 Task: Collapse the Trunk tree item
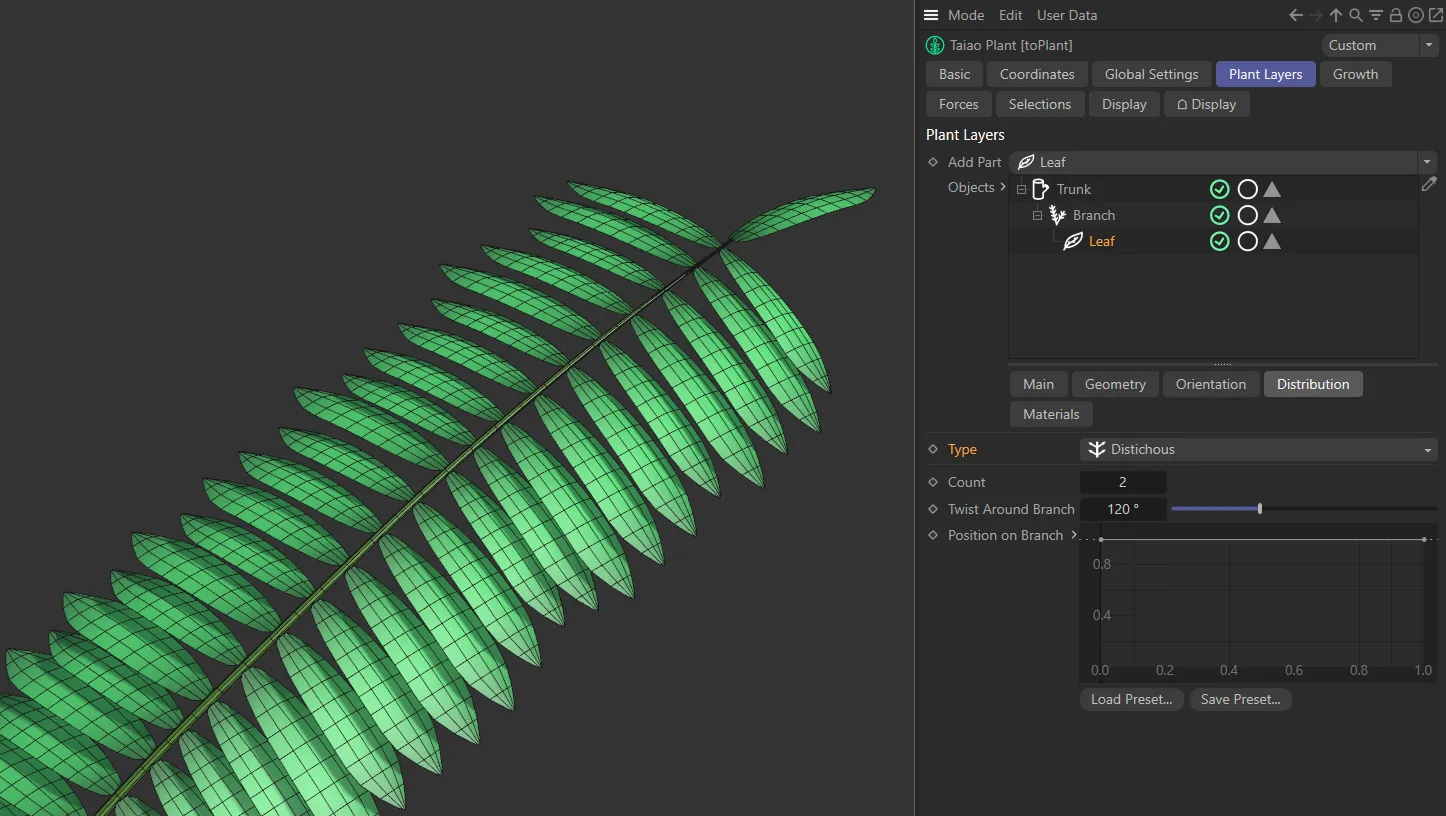point(1021,189)
